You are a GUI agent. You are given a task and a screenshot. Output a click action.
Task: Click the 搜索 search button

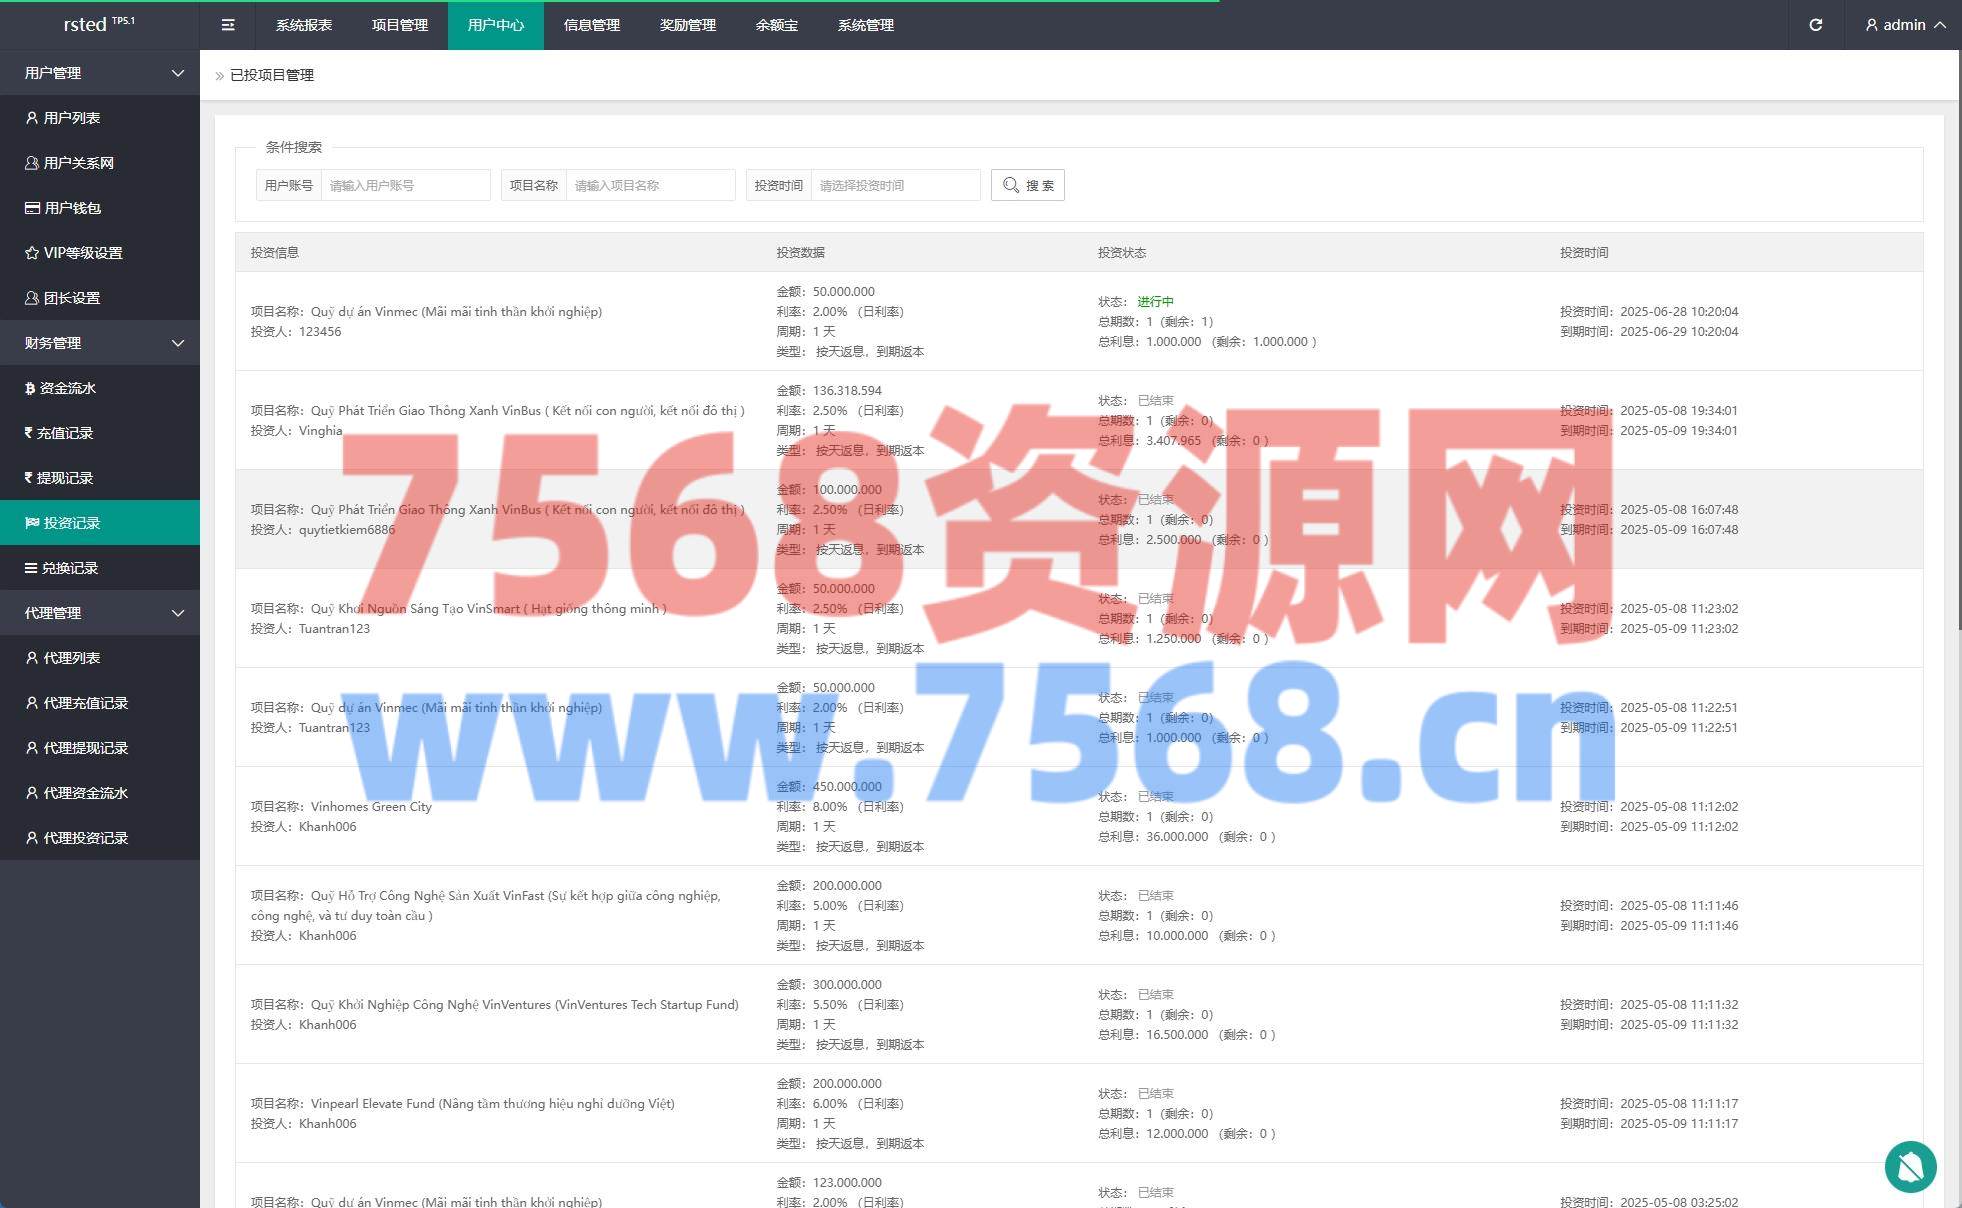(1027, 185)
